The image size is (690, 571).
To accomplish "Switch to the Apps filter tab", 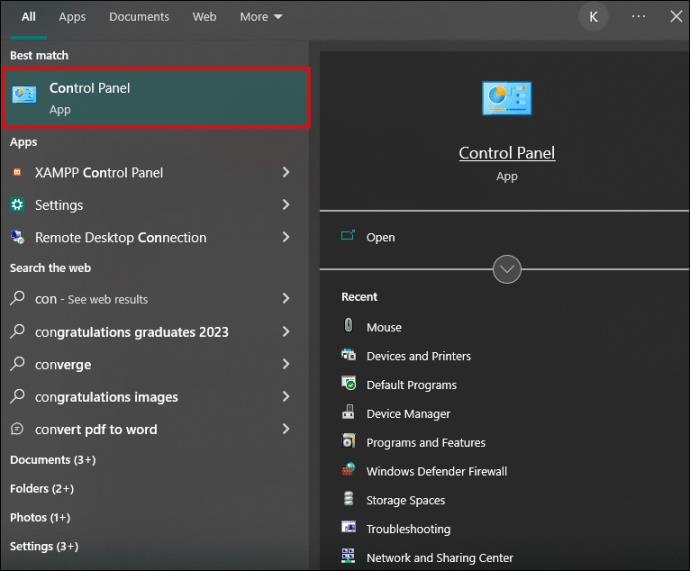I will 72,17.
